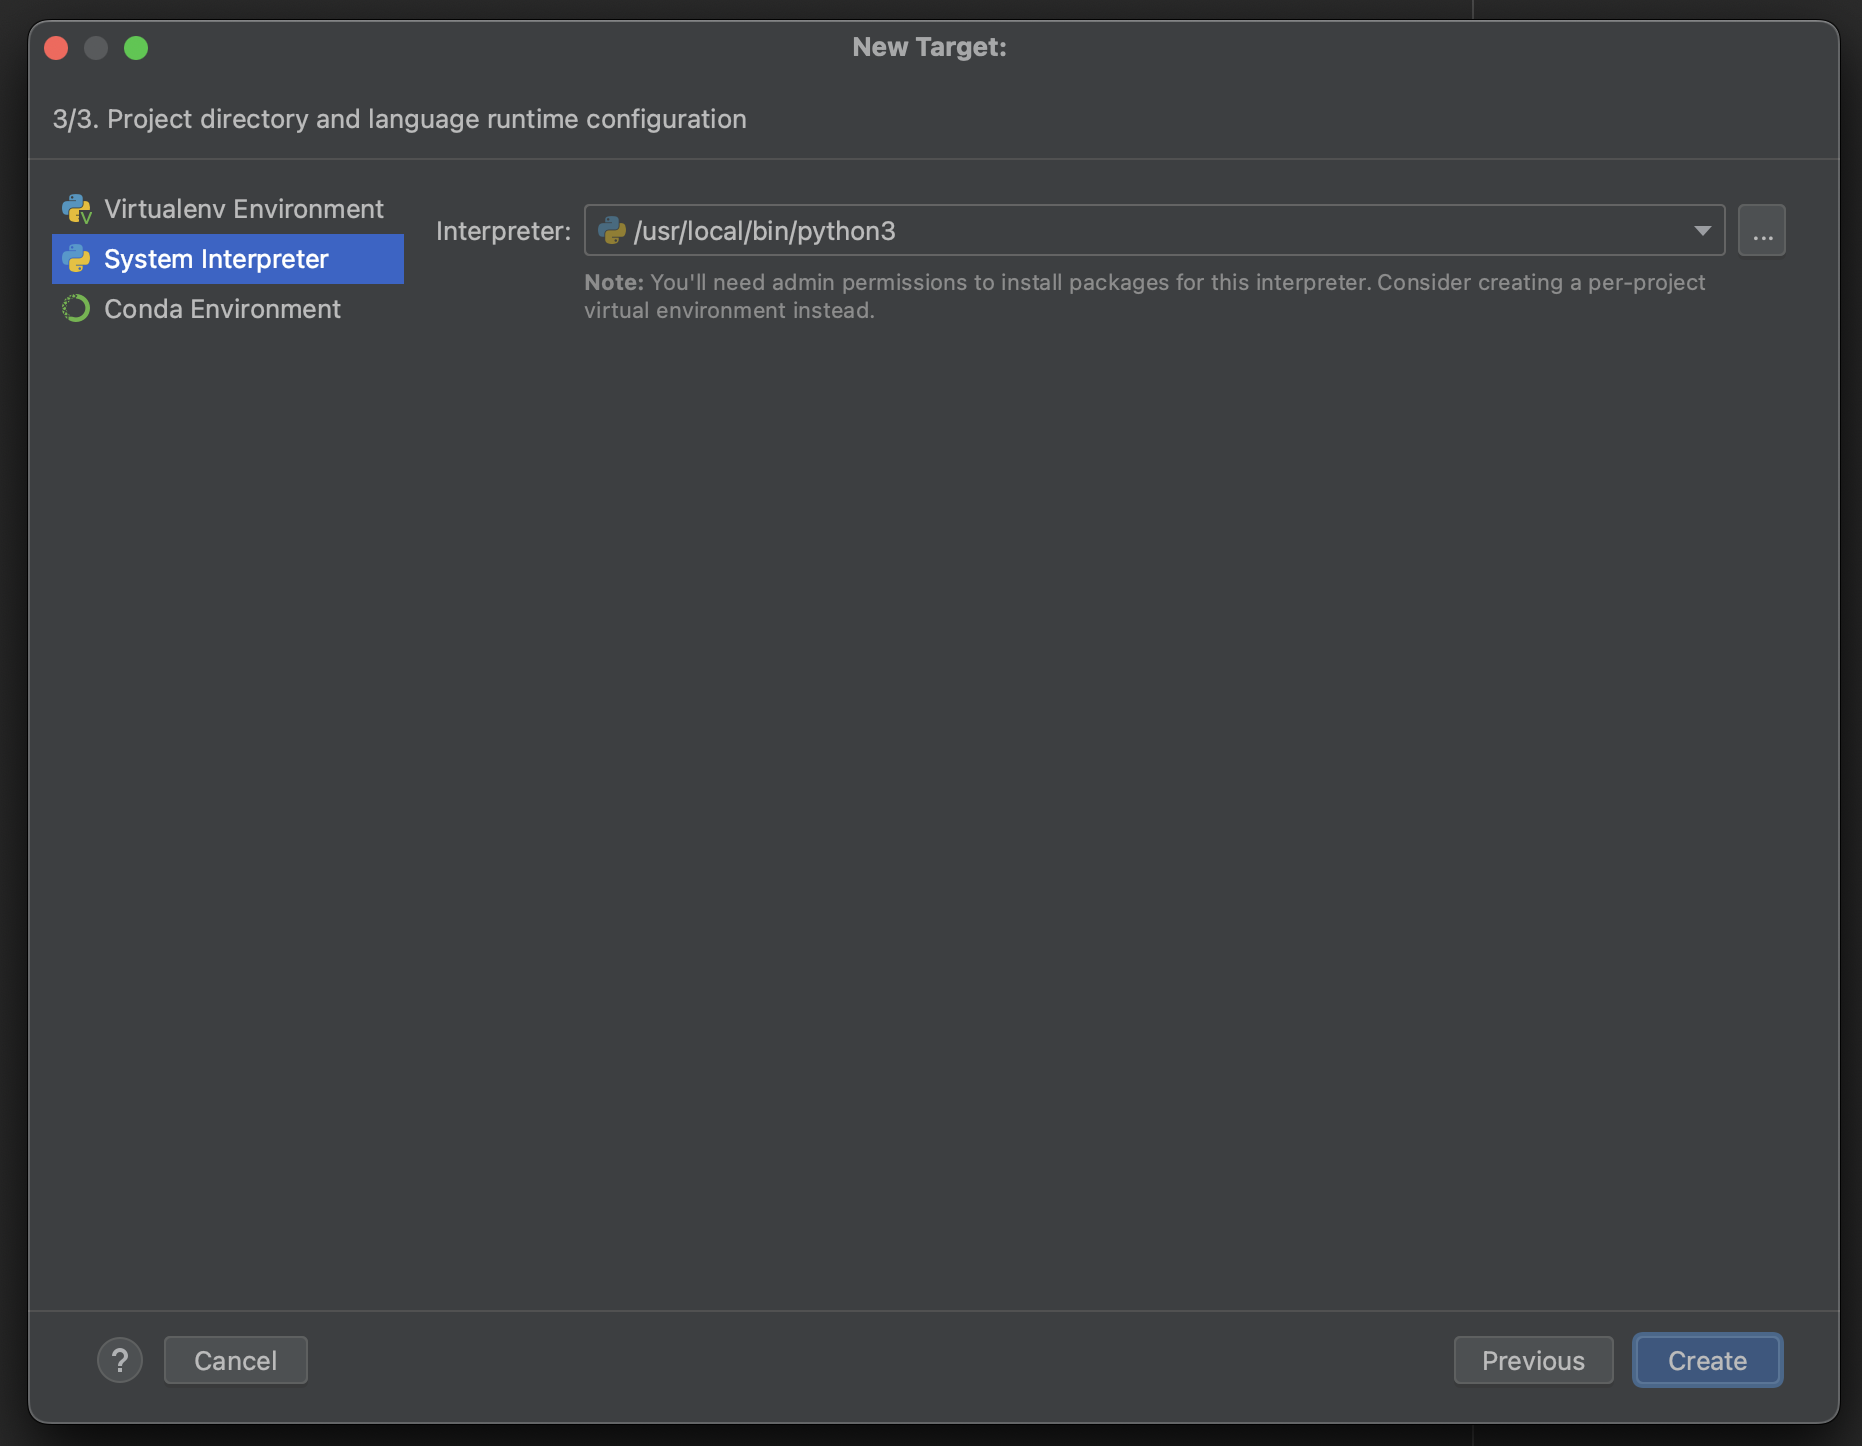Screen dimensions: 1862x1446
Task: Click the Python icon beside Virtualenv Environment
Action: click(75, 208)
